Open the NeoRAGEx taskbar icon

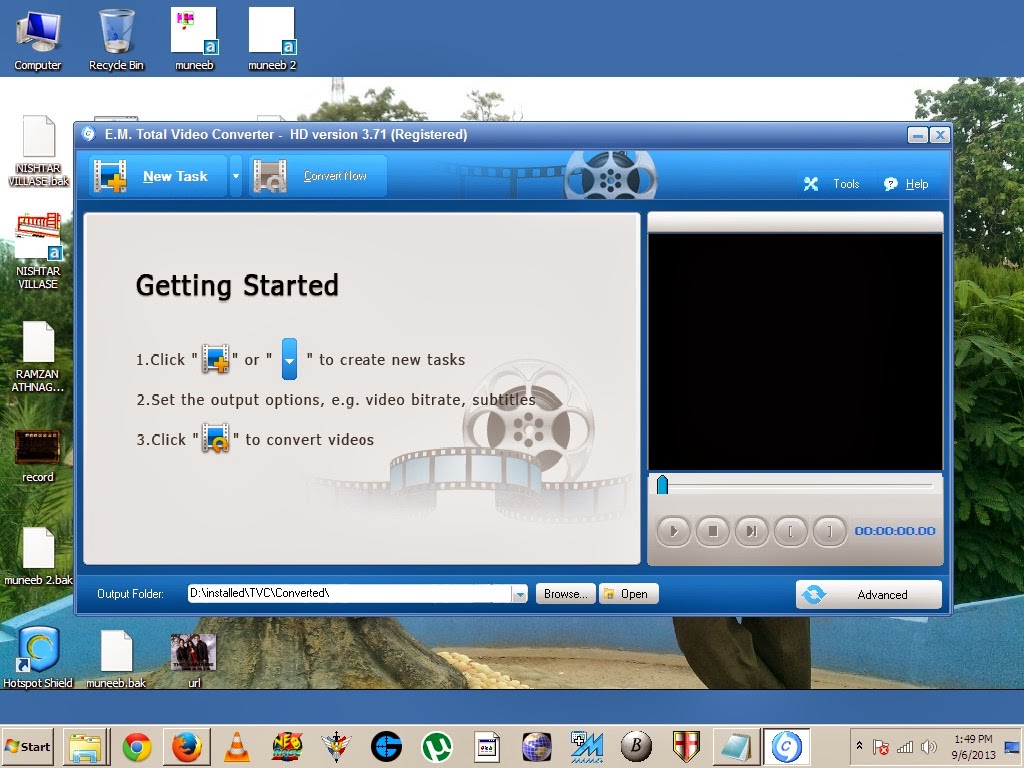[287, 747]
